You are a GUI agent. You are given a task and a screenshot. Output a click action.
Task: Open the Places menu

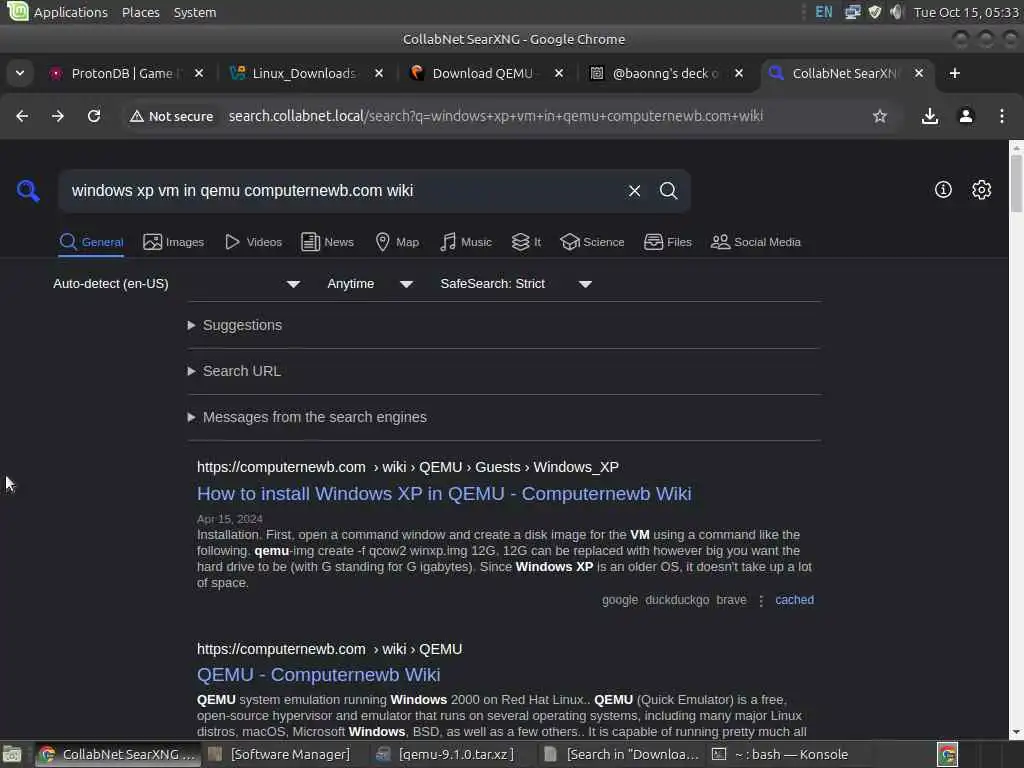pos(140,12)
